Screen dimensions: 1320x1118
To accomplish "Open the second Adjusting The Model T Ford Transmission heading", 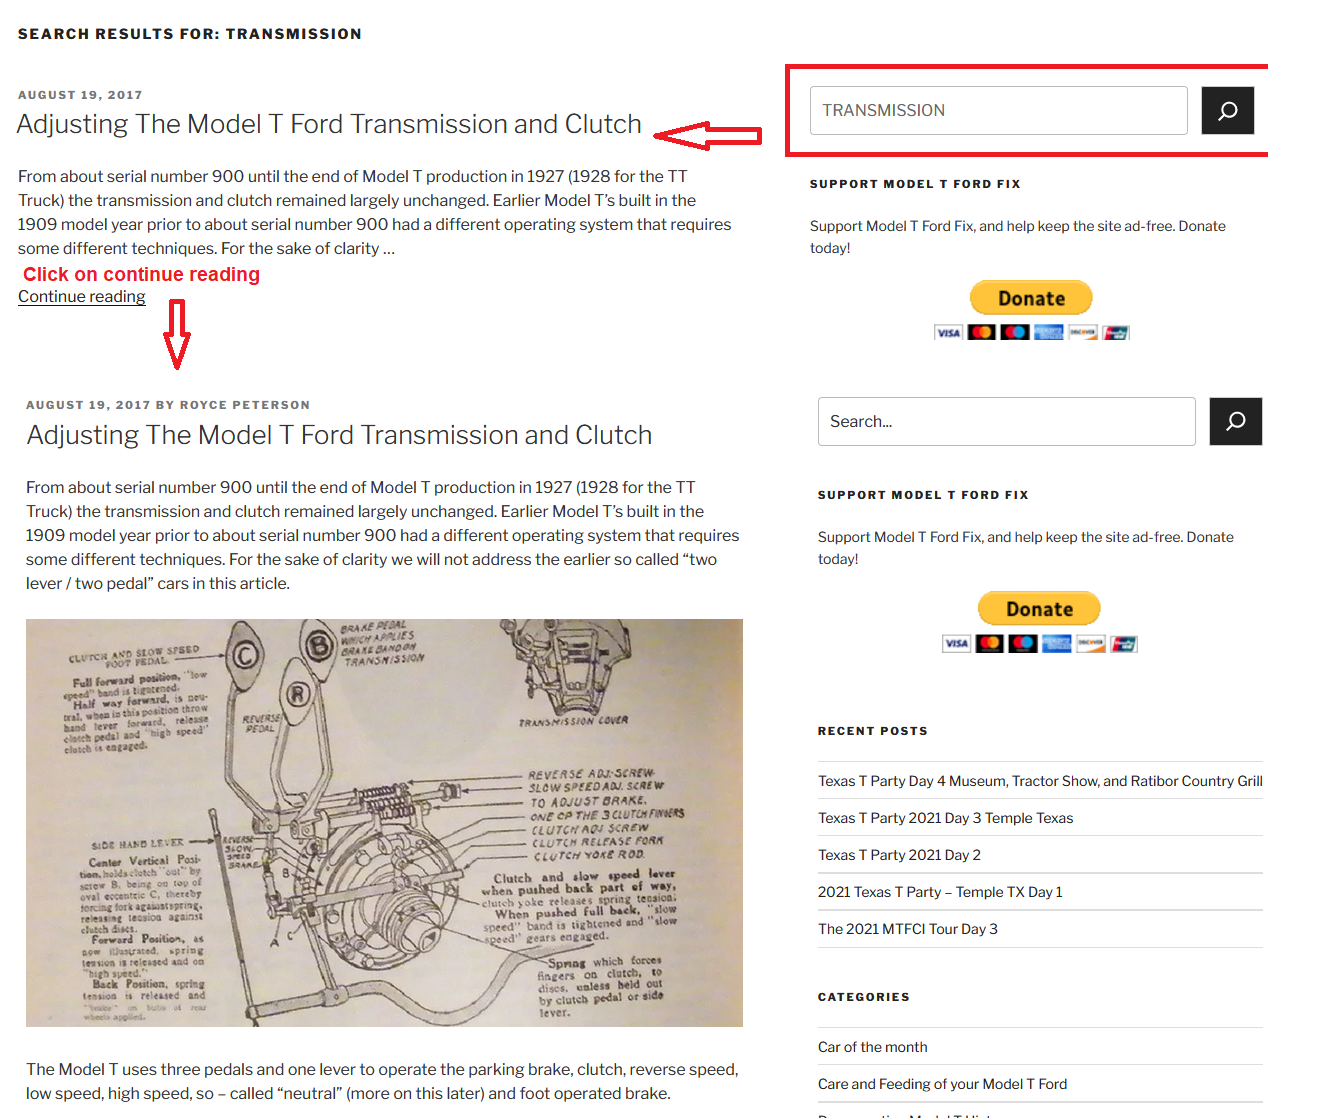I will 339,435.
